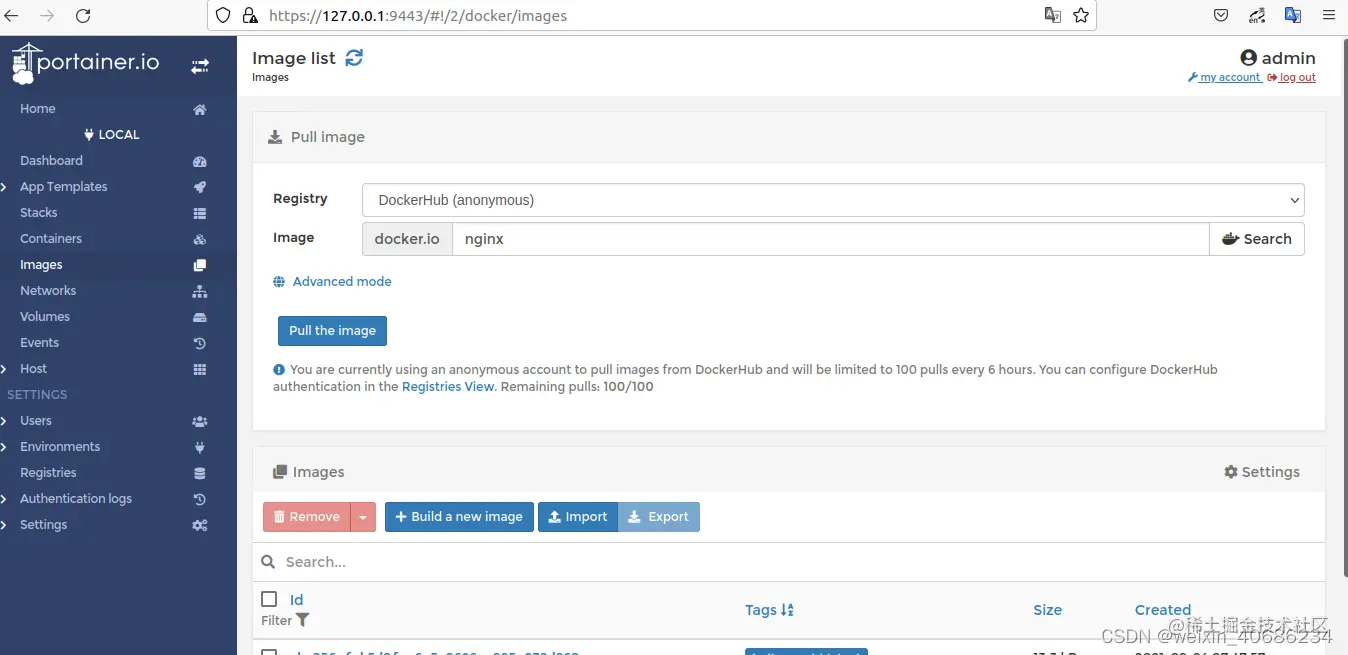This screenshot has width=1348, height=655.
Task: Click the Volumes drive icon
Action: [x=200, y=317]
